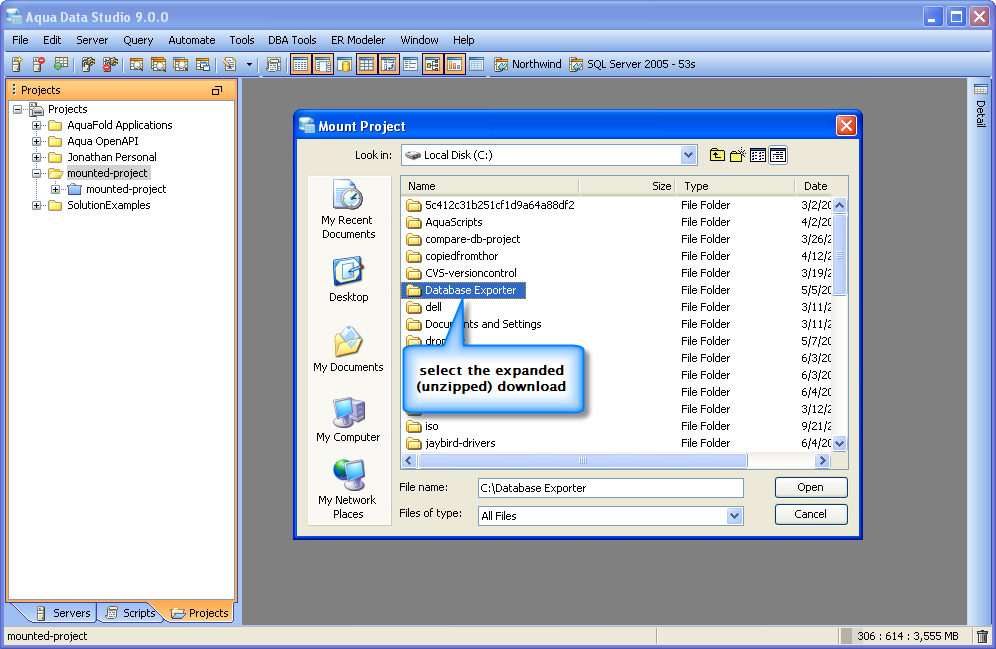
Task: Select Jonathan Personal in the Projects tree
Action: (x=112, y=157)
